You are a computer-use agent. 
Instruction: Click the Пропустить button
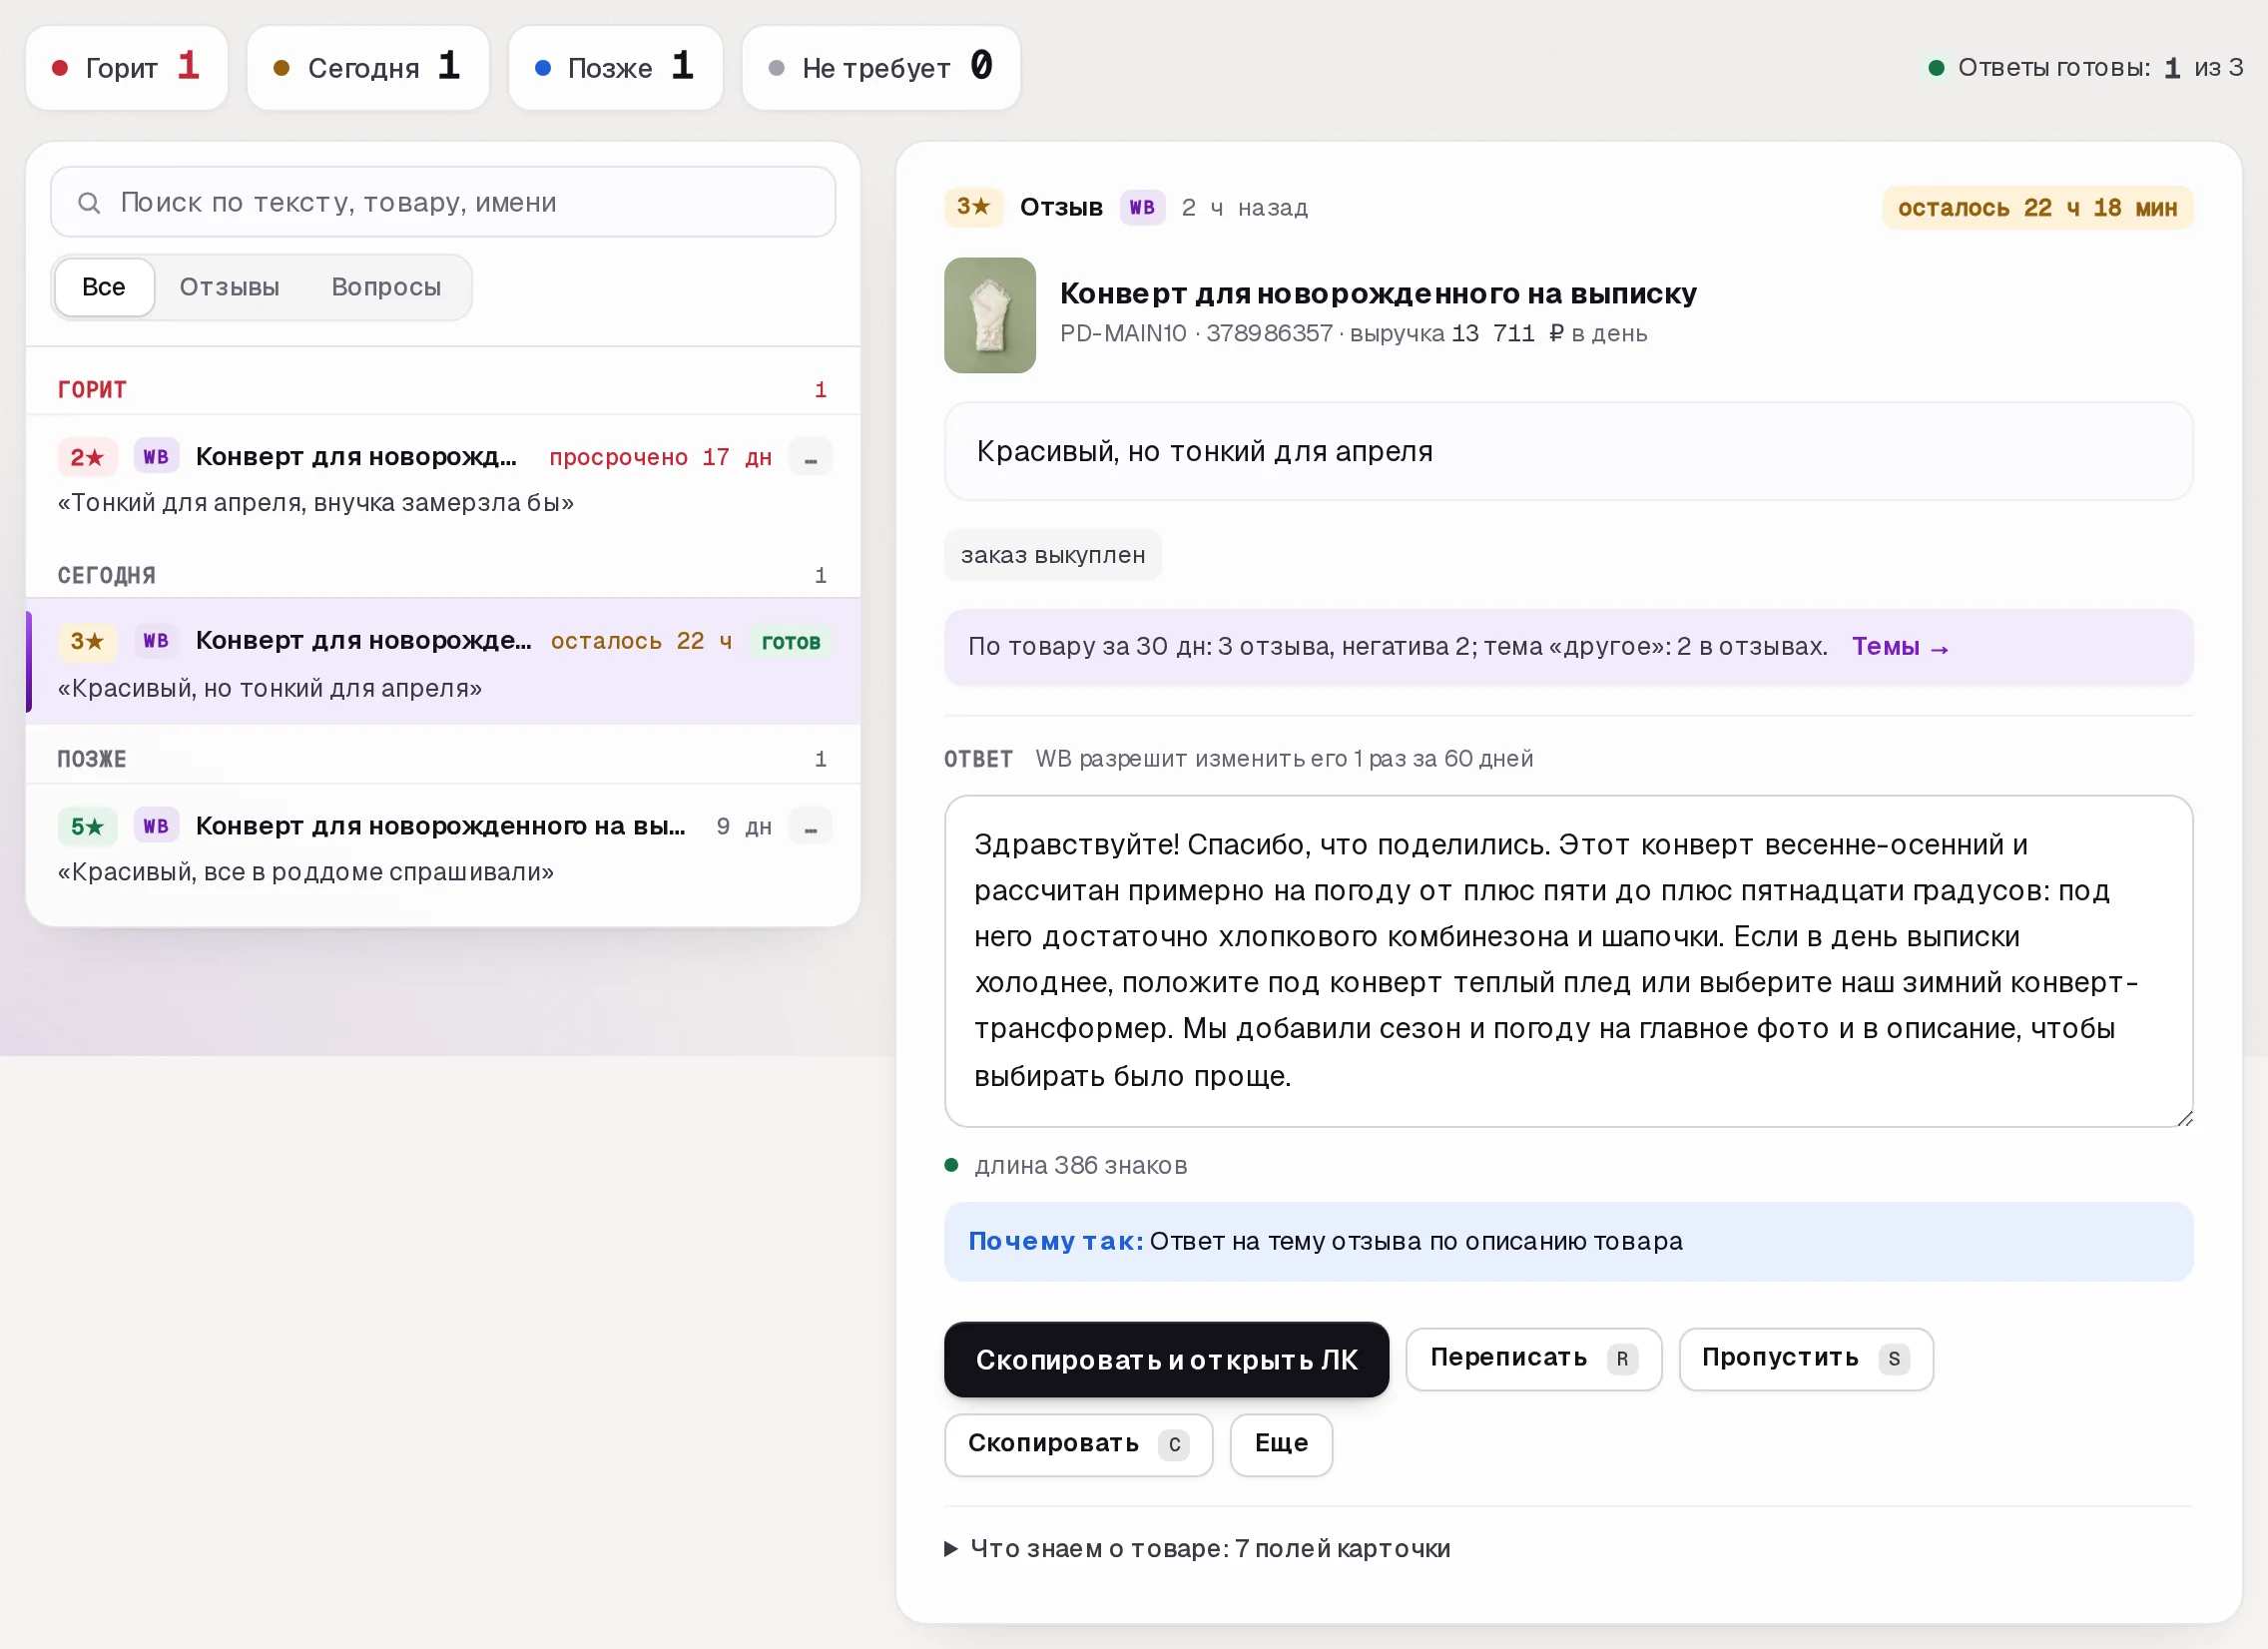1806,1358
